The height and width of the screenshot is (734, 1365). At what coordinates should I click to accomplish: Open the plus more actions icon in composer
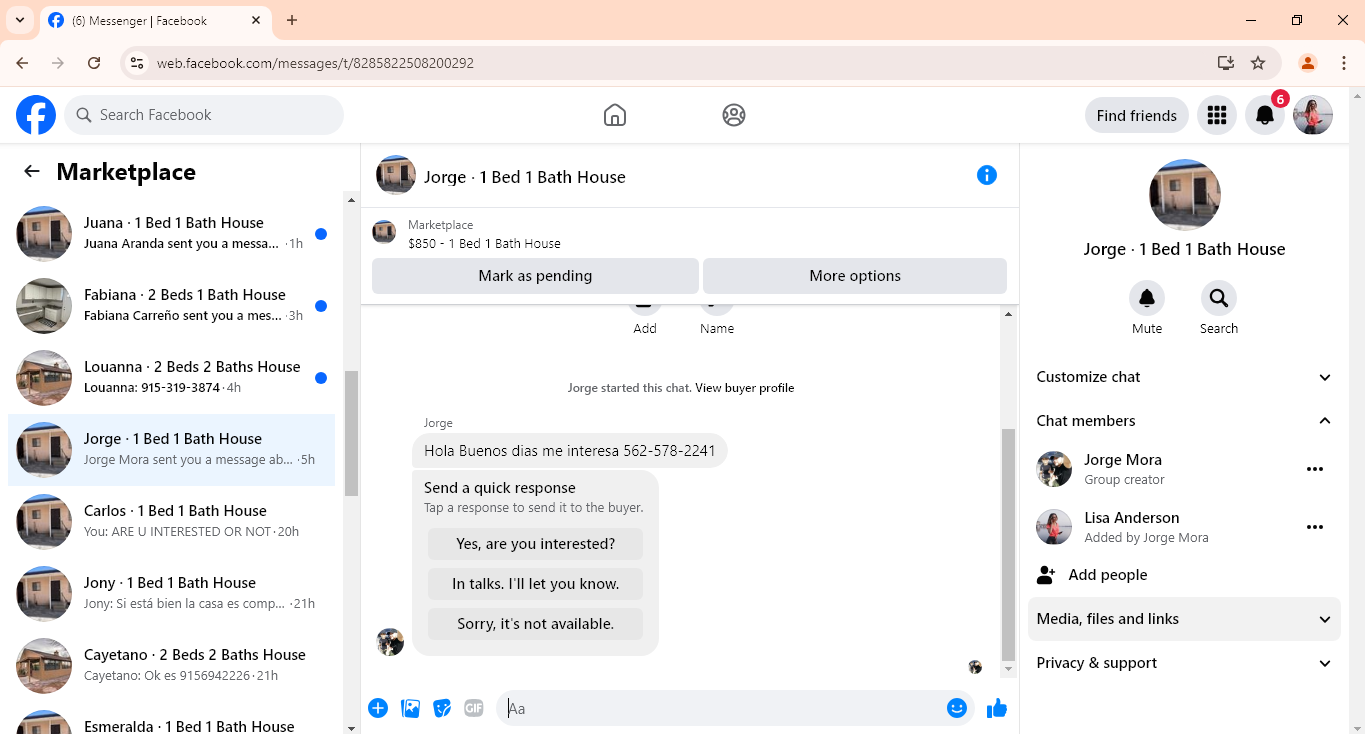378,708
